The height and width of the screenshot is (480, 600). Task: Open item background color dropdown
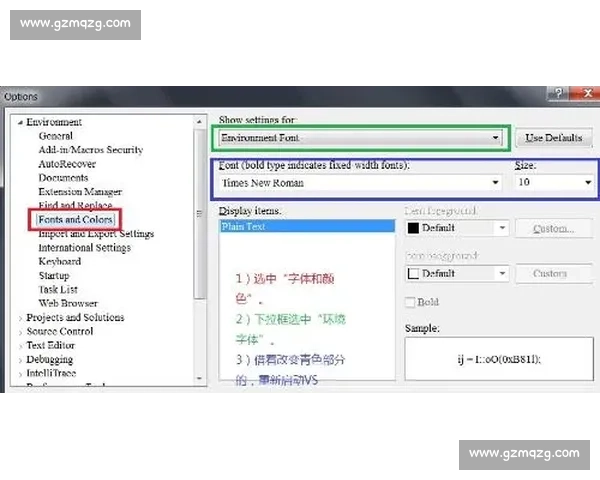457,273
